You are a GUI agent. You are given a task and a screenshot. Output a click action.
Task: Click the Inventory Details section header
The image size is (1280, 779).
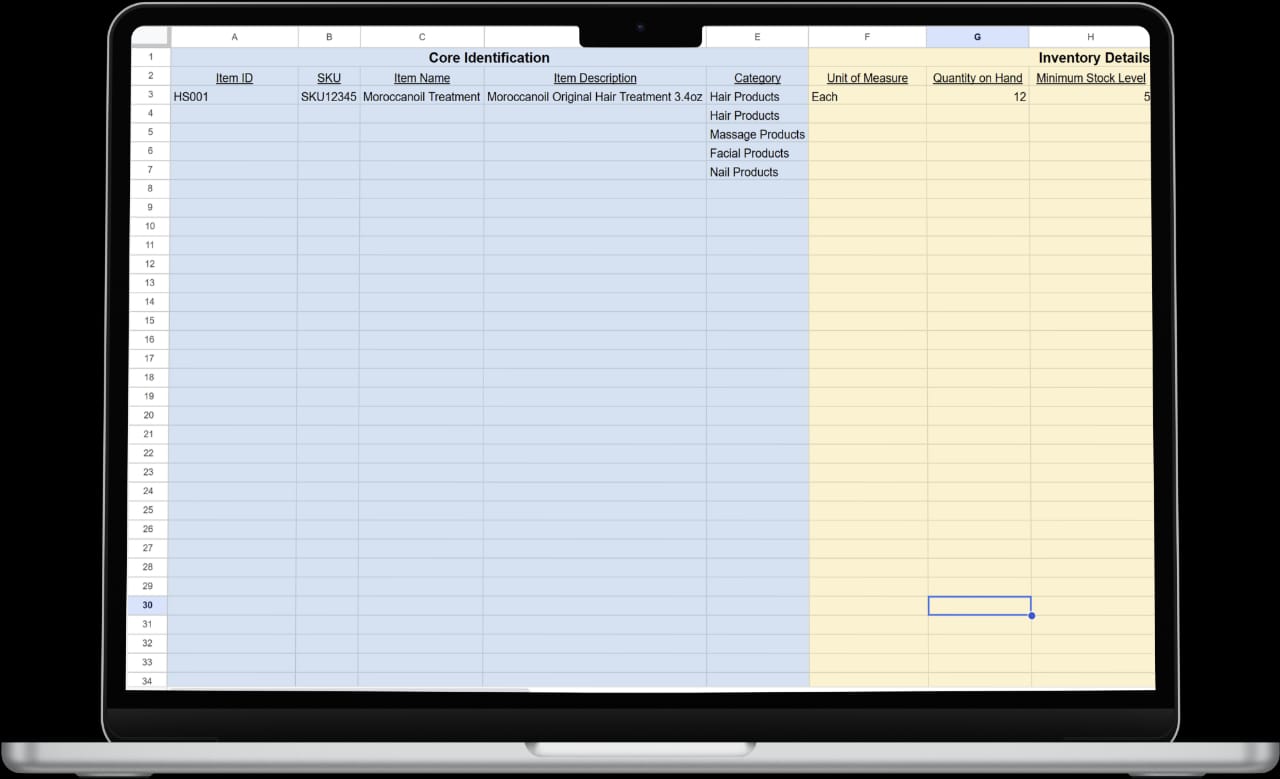pos(1093,58)
